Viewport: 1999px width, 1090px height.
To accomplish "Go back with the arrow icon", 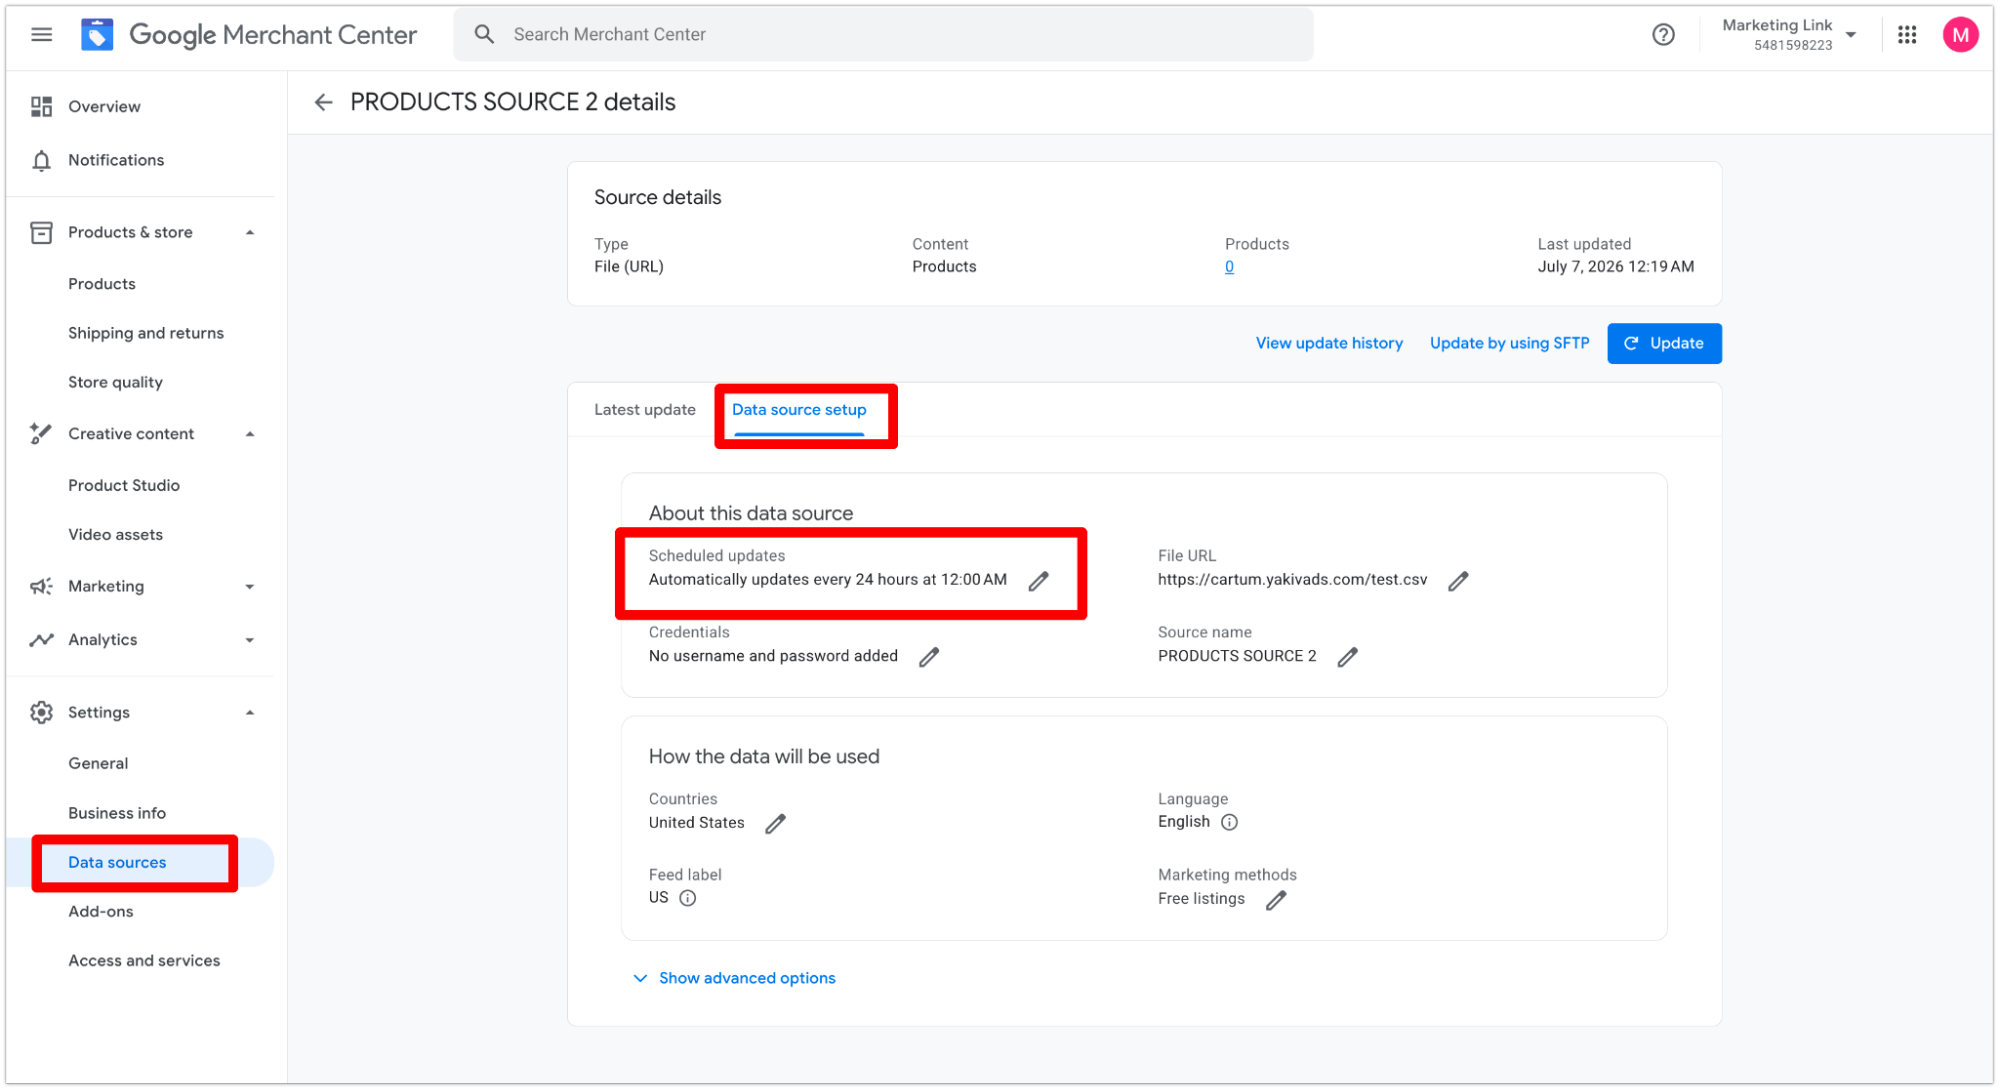I will pyautogui.click(x=323, y=102).
